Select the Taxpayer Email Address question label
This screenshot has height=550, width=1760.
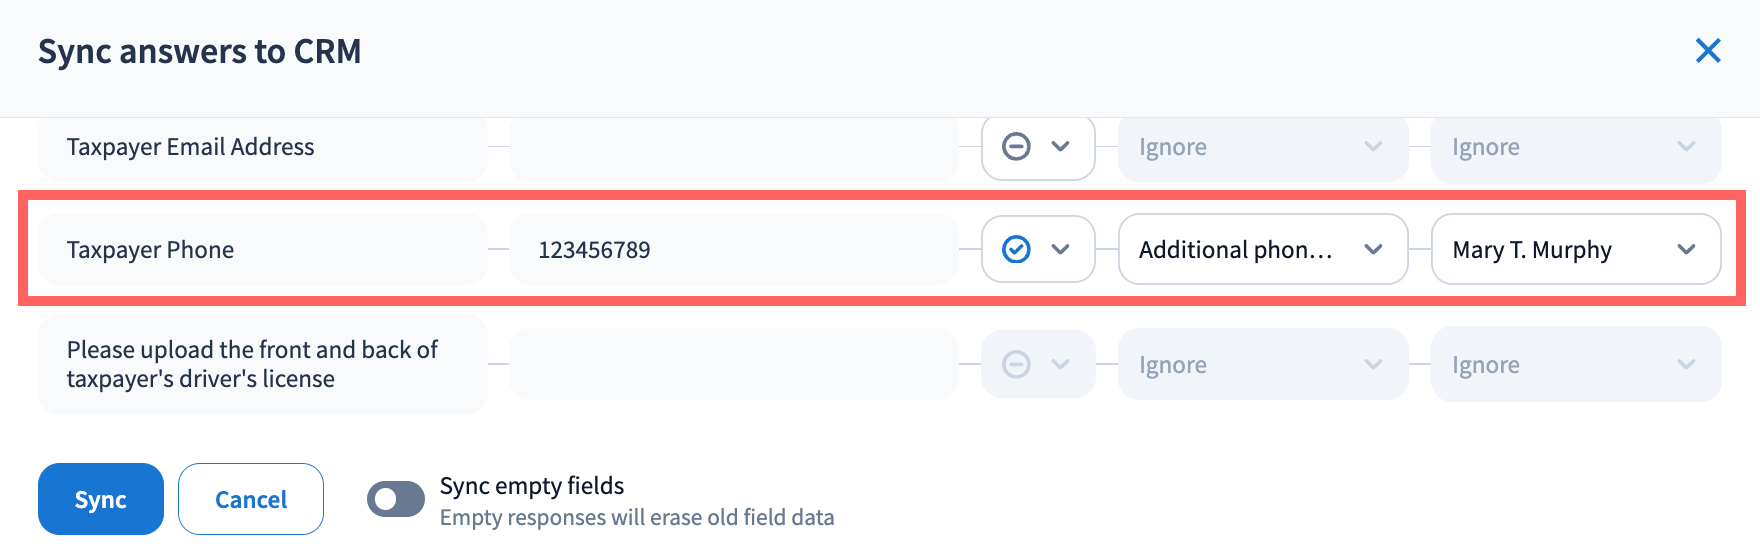click(x=191, y=147)
